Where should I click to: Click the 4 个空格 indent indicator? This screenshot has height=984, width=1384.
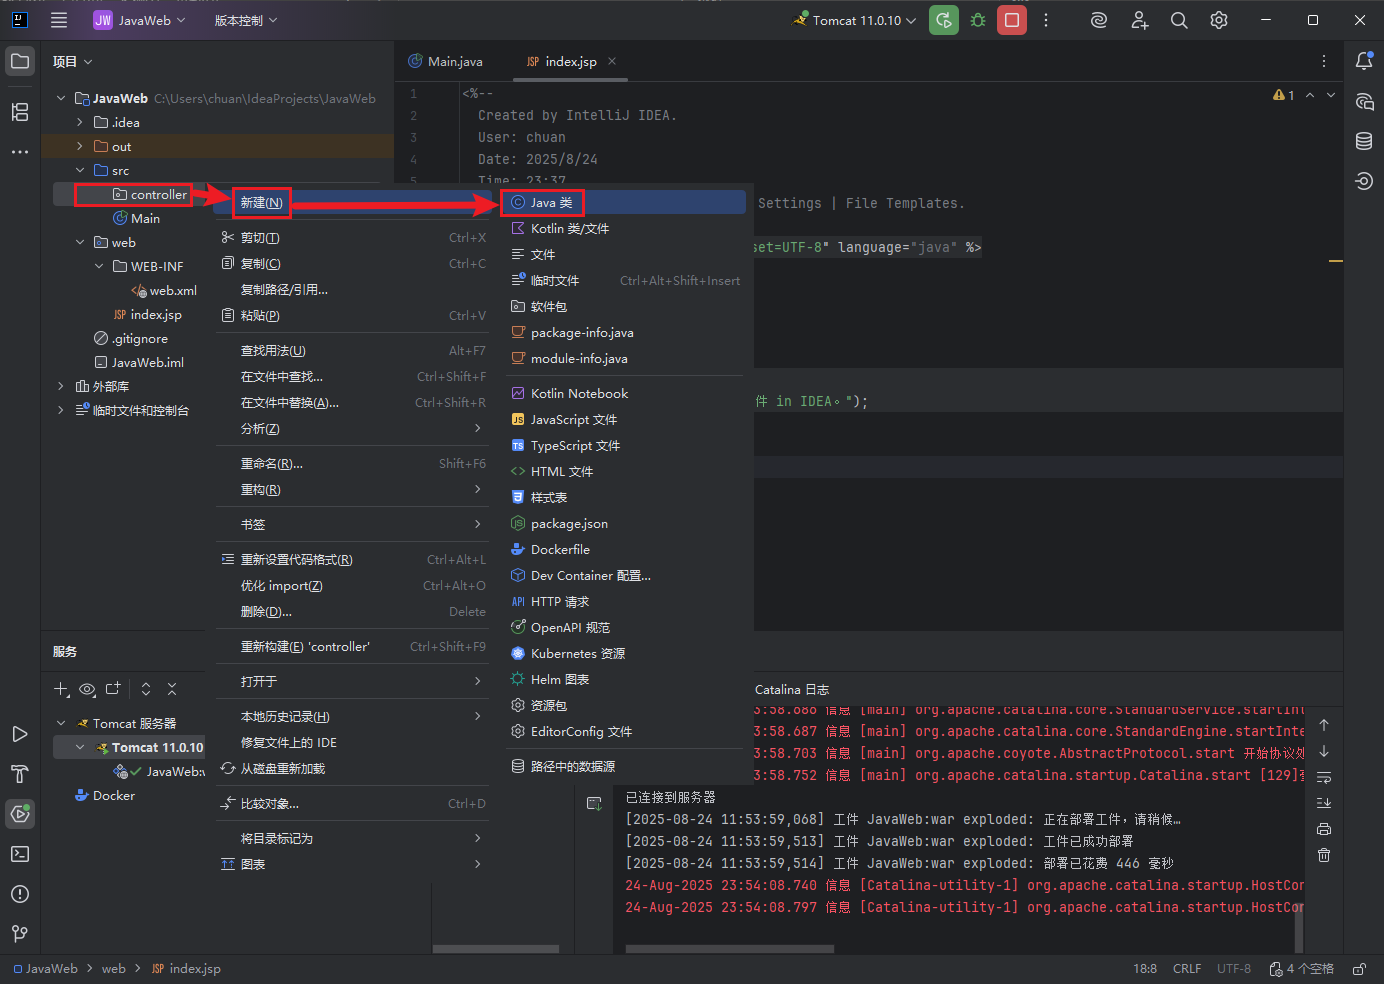tap(1302, 969)
